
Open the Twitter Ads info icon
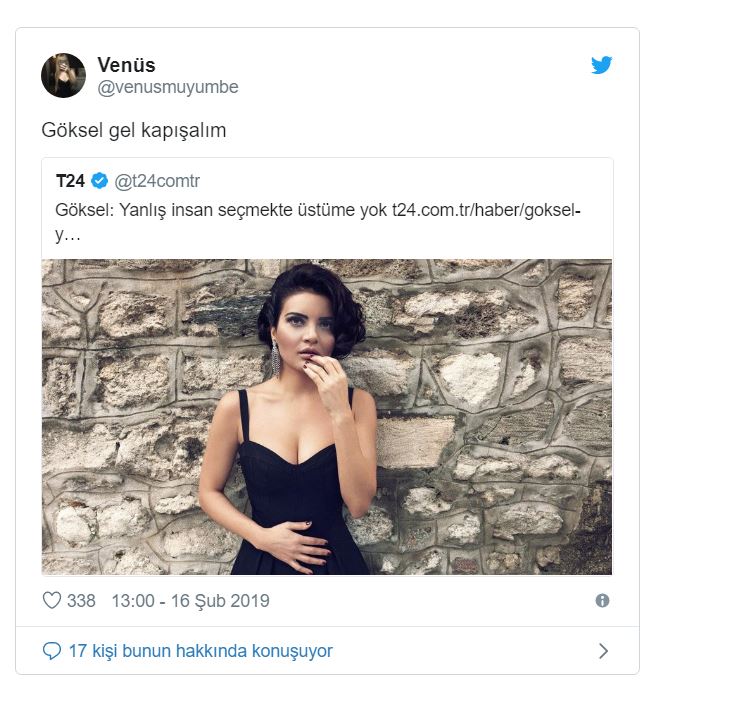602,601
